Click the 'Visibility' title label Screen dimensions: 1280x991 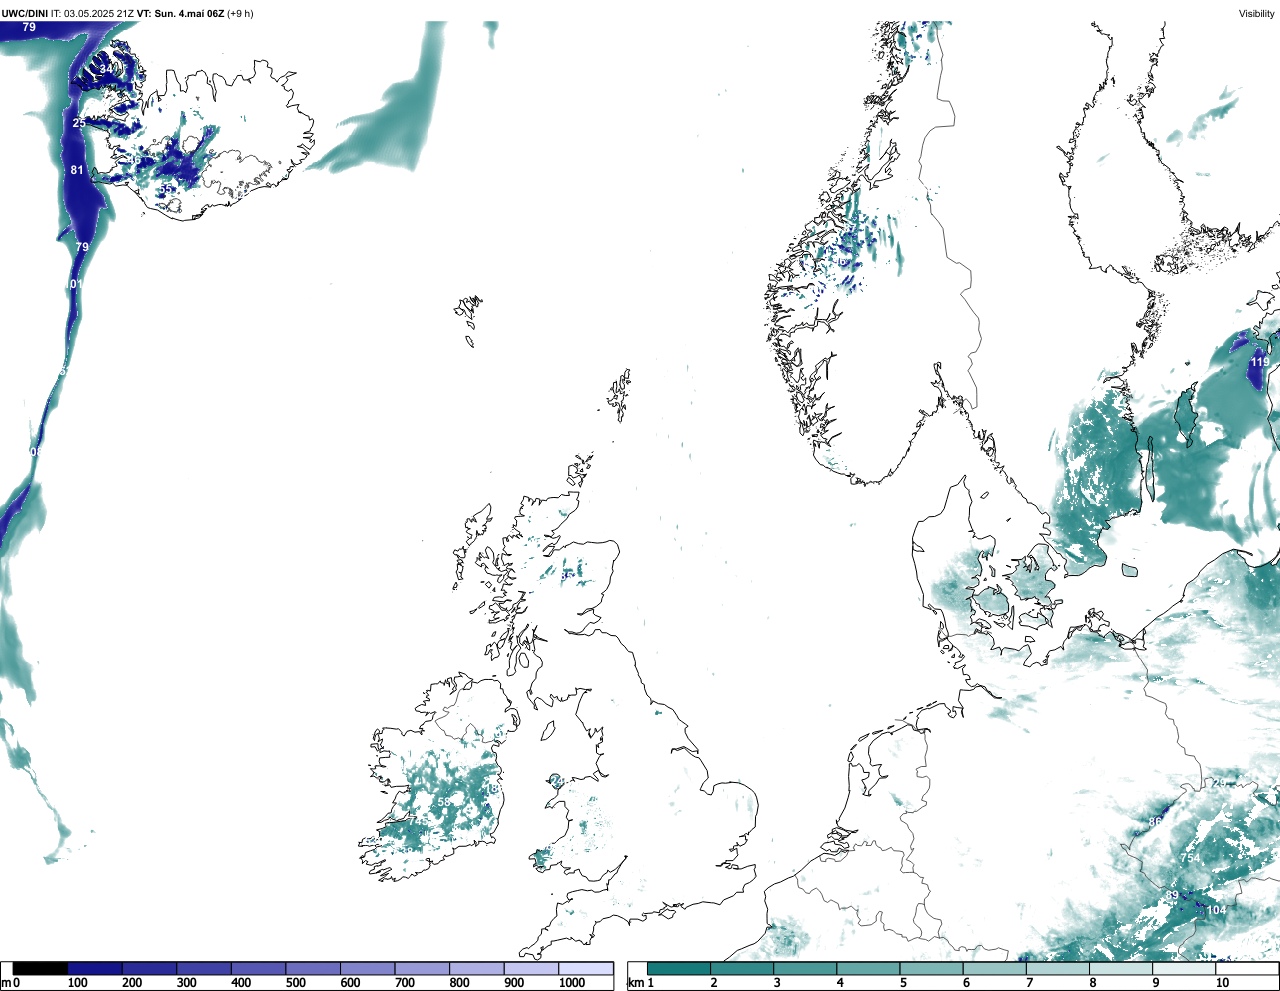coord(1256,13)
